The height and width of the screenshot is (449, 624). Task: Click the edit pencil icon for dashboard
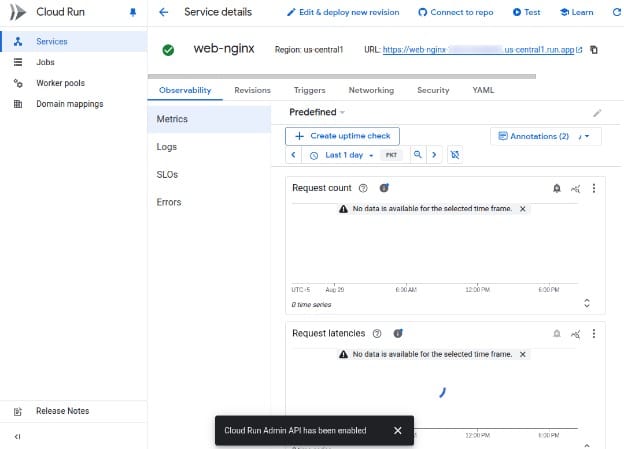pyautogui.click(x=597, y=113)
